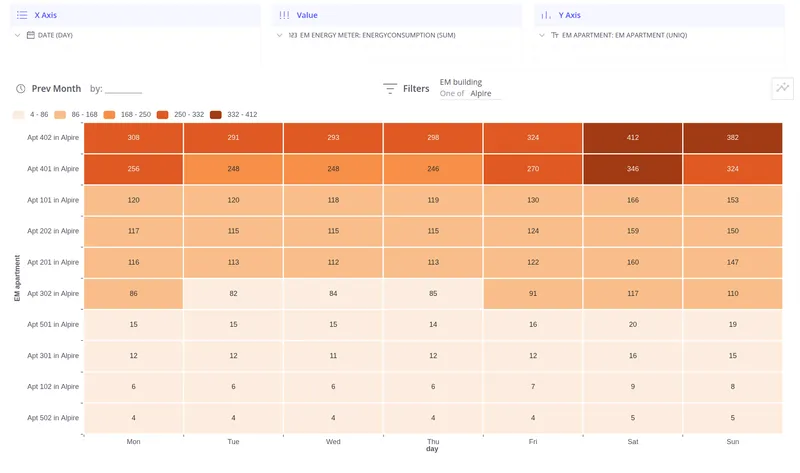Click the 168 - 250 legend swatch
The width and height of the screenshot is (800, 473).
[109, 115]
